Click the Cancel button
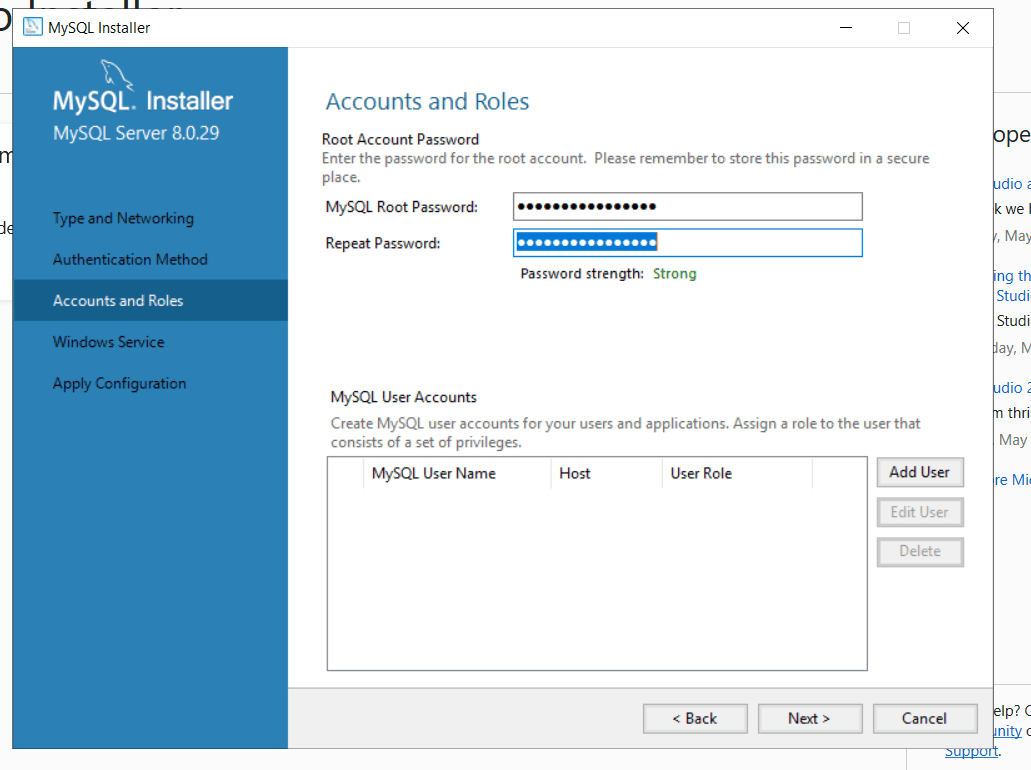 coord(924,718)
